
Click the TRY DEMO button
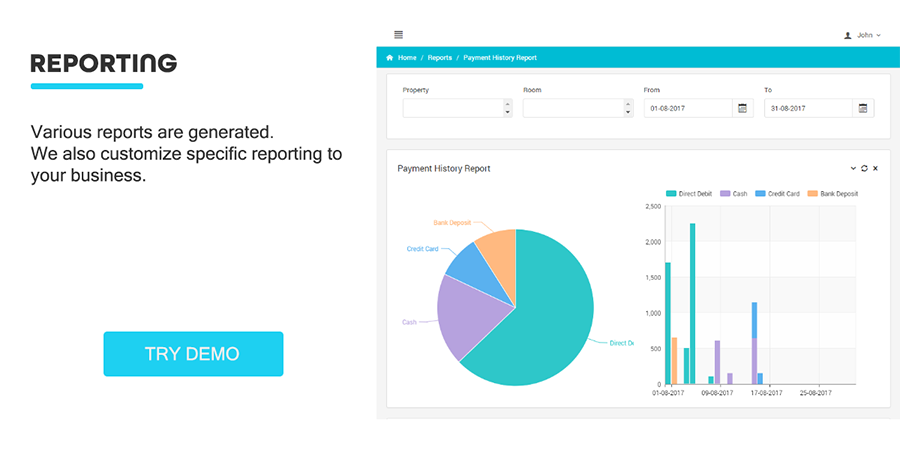click(x=193, y=354)
